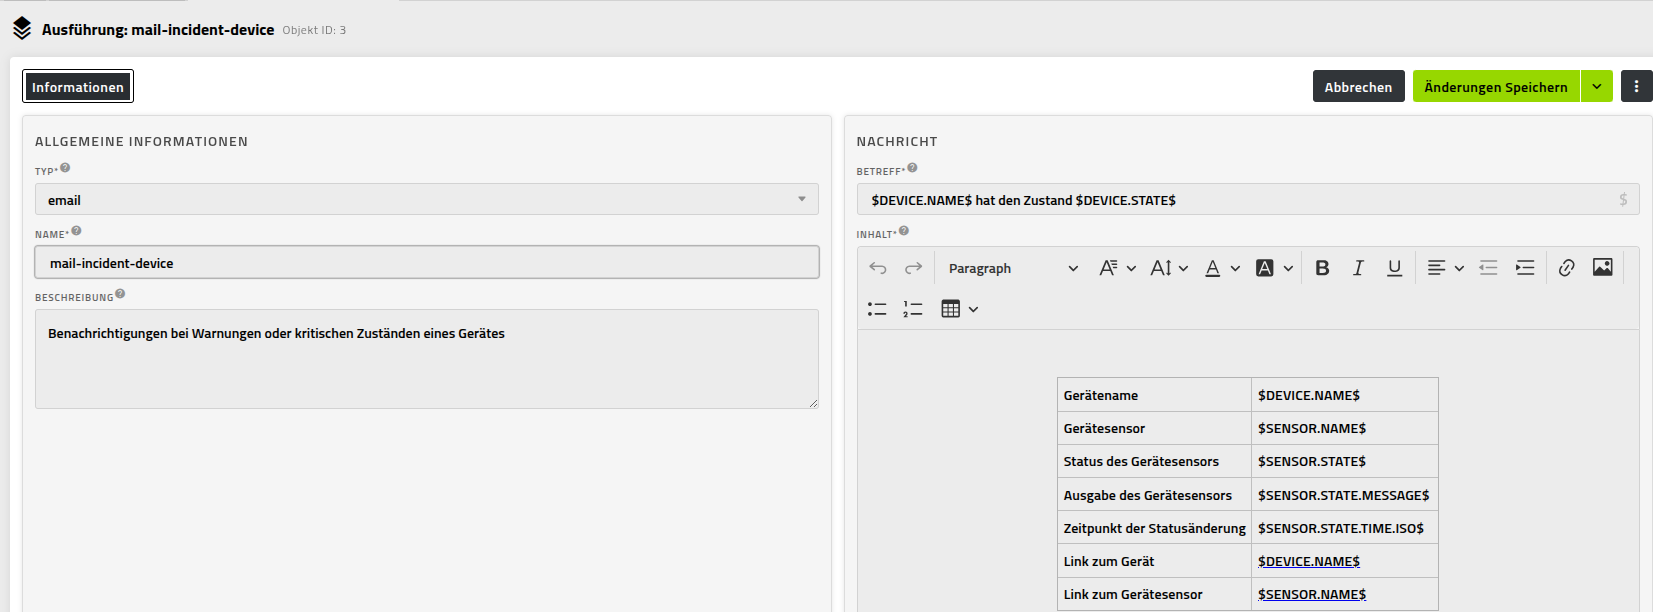The height and width of the screenshot is (612, 1653).
Task: Toggle bold formatting
Action: coord(1322,268)
